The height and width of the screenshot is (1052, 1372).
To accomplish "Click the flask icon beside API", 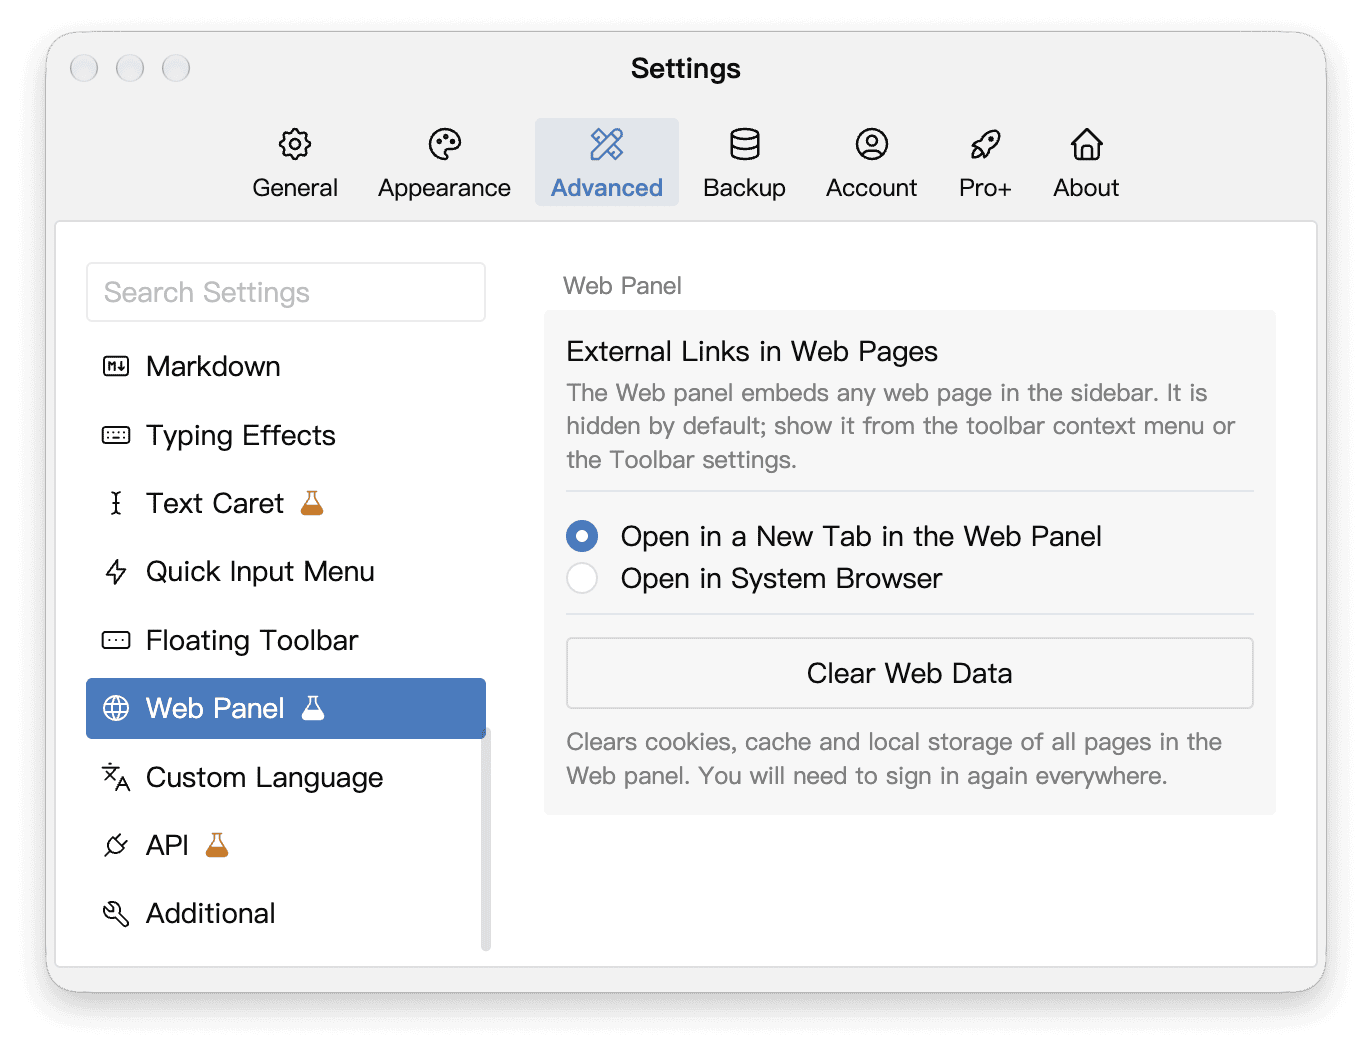I will (217, 845).
